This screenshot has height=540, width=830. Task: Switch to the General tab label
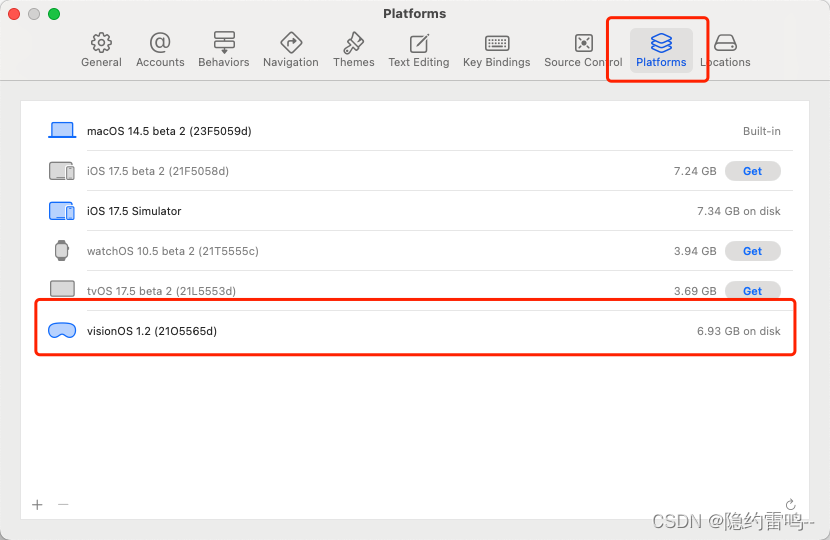click(101, 62)
